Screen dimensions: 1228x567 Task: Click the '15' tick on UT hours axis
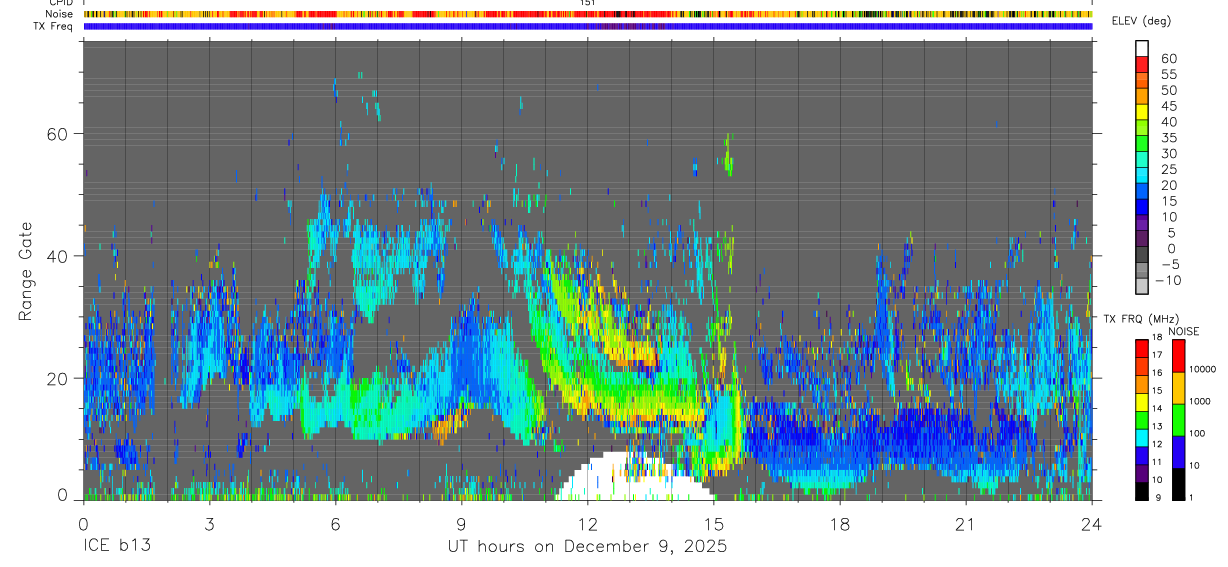pos(713,524)
